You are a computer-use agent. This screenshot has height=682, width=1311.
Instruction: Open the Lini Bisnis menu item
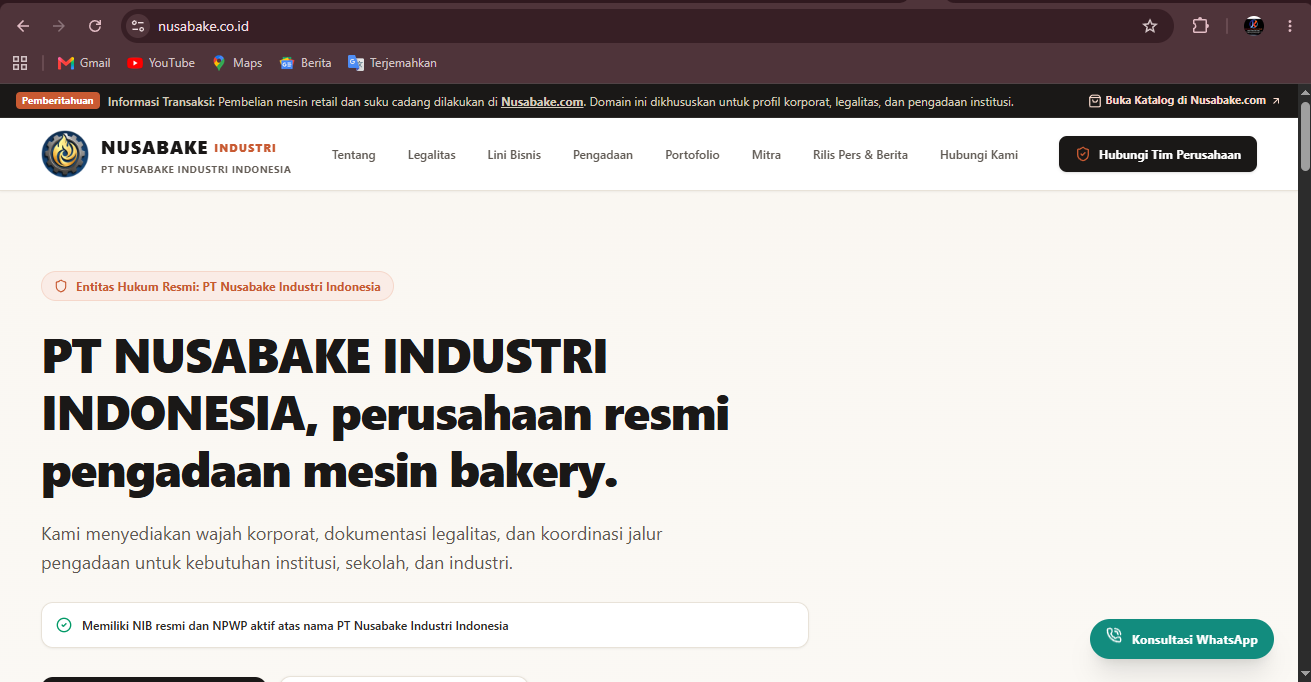[x=514, y=155]
